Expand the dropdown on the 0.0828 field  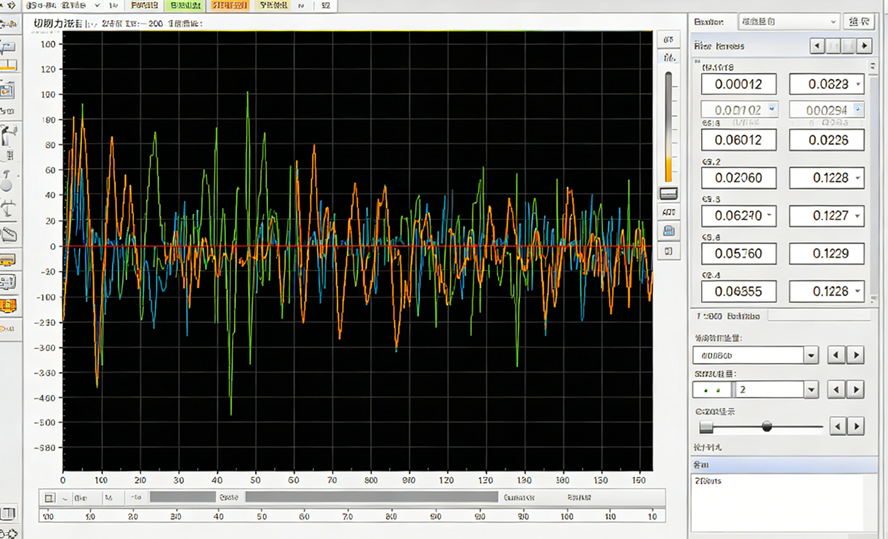857,85
